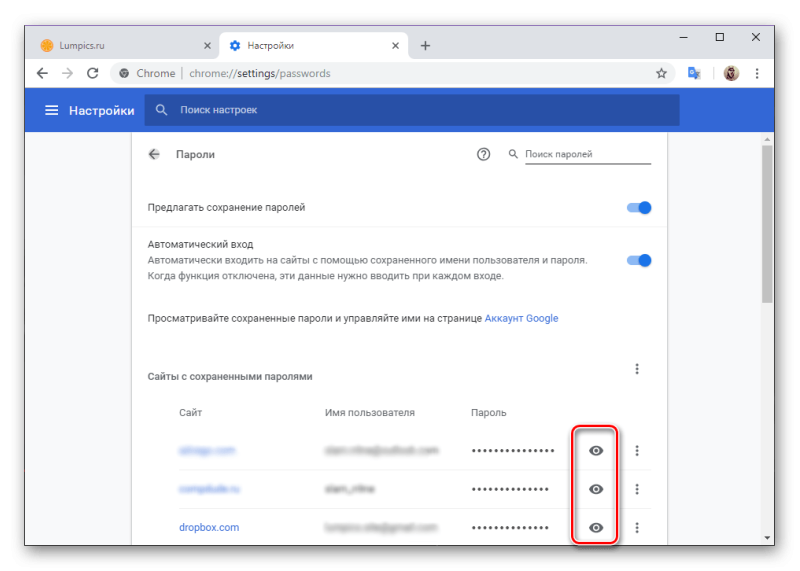Open more actions for the second password row

(637, 489)
